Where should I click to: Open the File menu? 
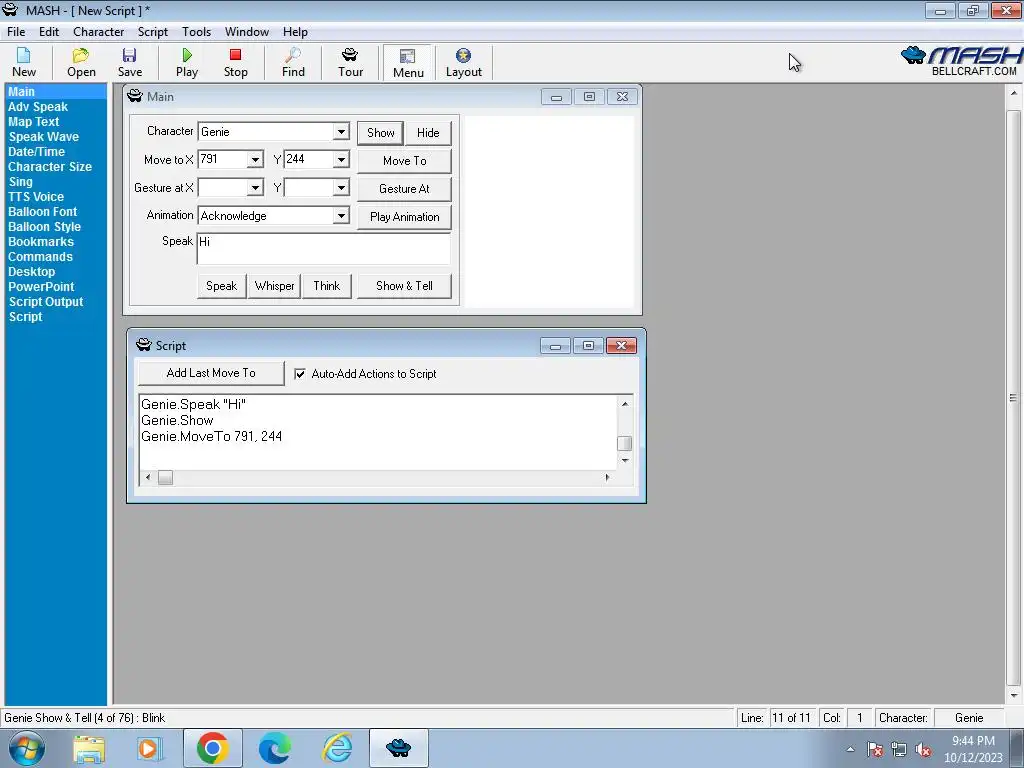[16, 31]
